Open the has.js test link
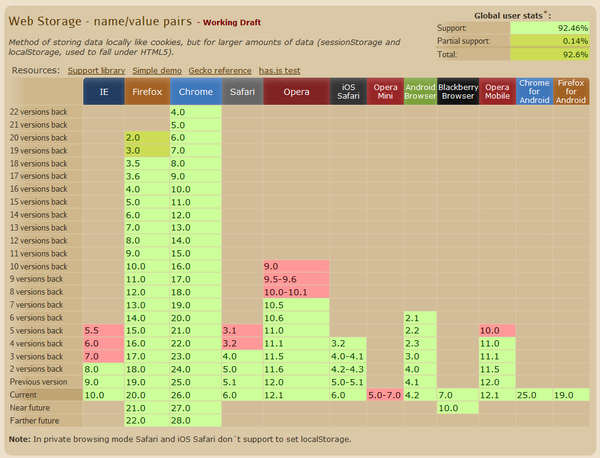Viewport: 600px width, 458px height. (x=279, y=71)
